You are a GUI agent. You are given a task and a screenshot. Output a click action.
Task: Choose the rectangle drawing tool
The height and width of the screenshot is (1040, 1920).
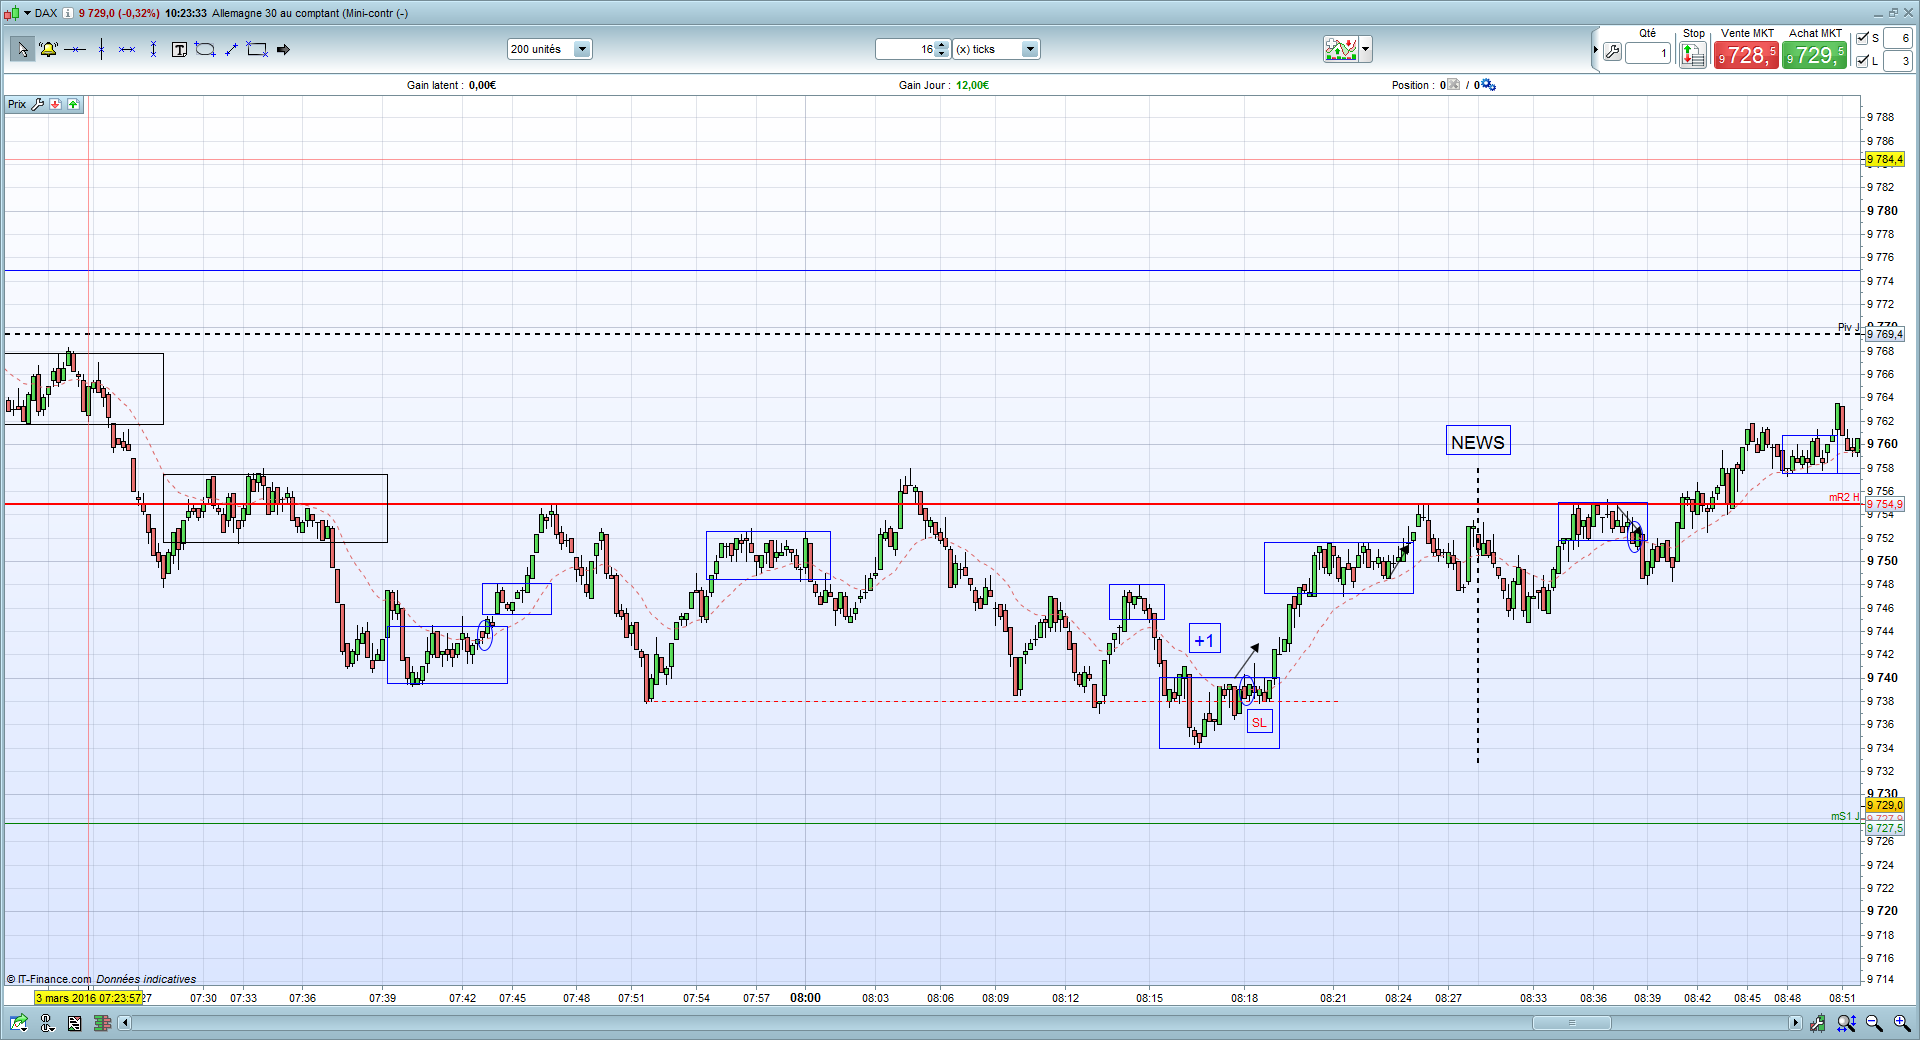tap(257, 49)
